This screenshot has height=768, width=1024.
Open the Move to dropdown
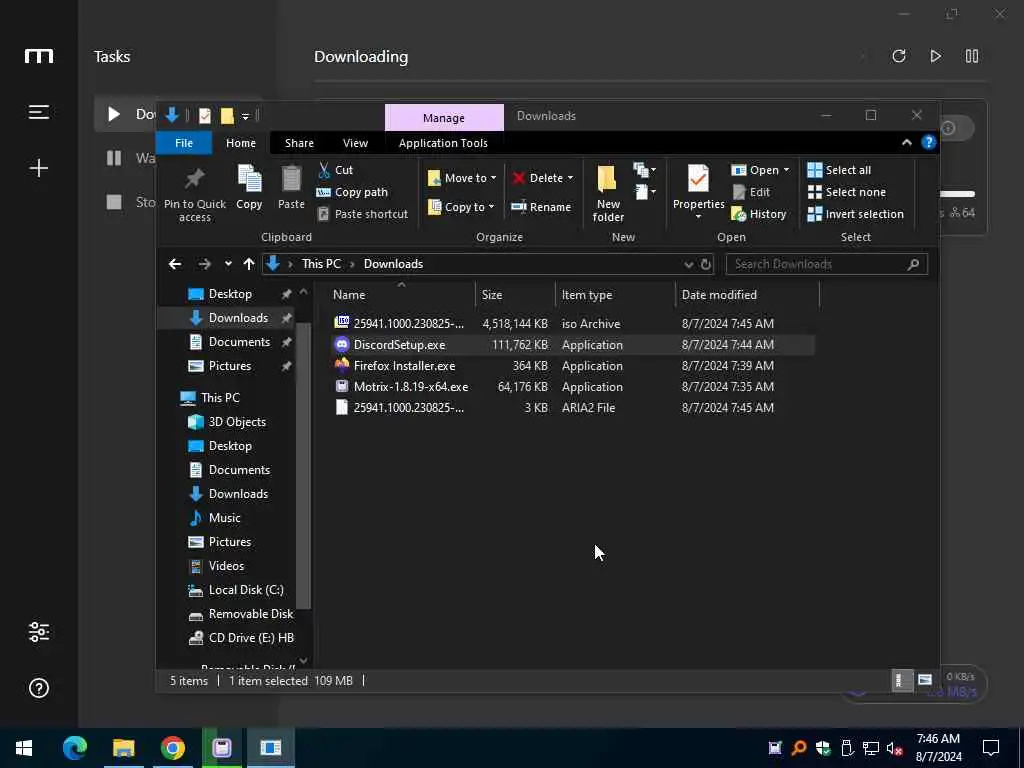click(x=462, y=178)
